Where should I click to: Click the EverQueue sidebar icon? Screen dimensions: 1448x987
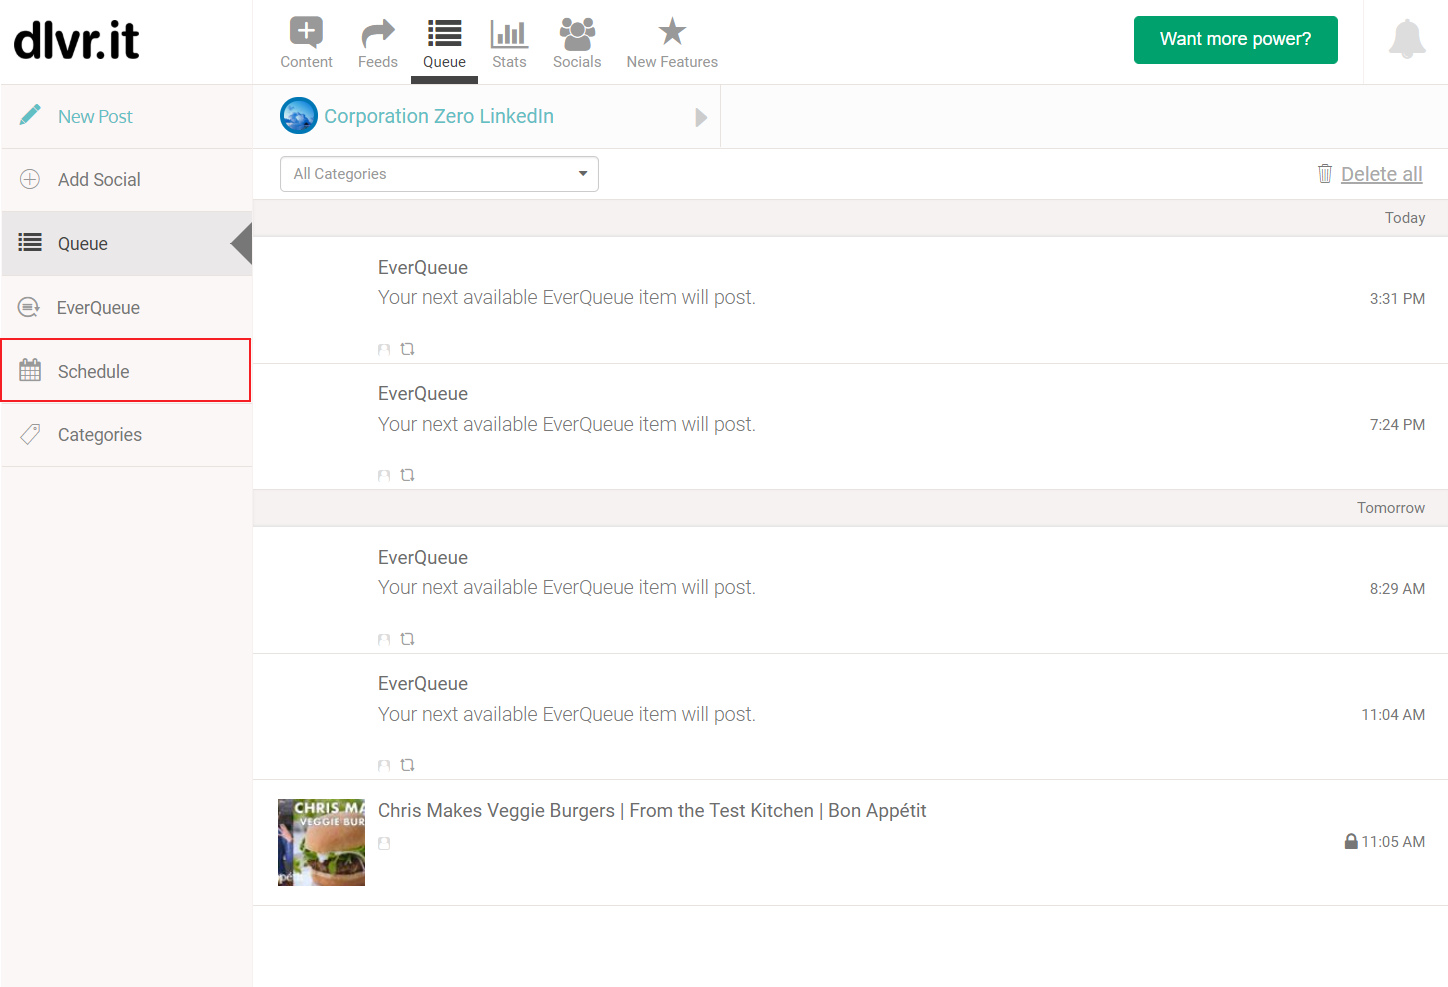click(x=30, y=307)
